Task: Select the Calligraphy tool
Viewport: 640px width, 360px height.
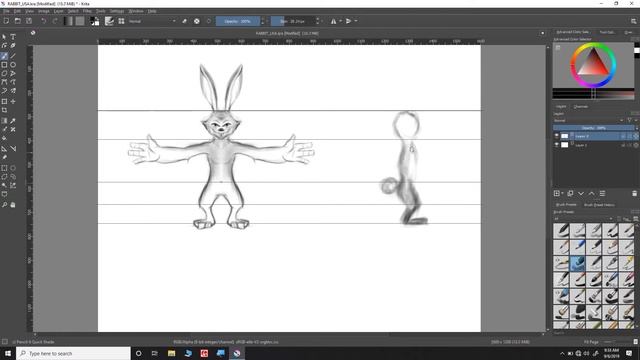Action: point(13,45)
